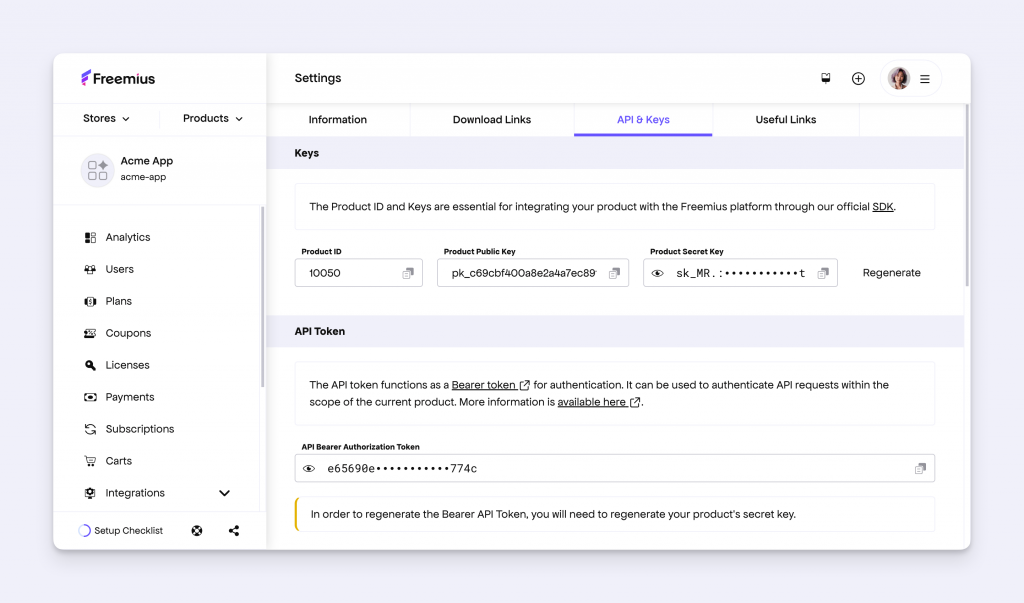Screen dimensions: 1024x603
Task: Click the sidebar scrollbar
Action: 263,297
